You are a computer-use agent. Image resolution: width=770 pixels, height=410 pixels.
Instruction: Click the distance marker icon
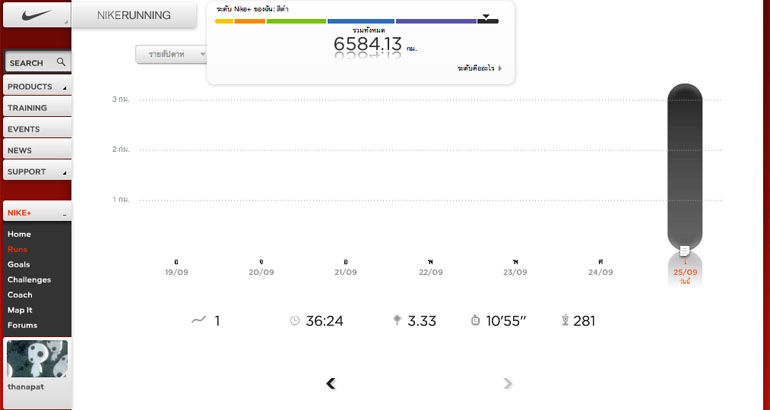[x=397, y=320]
